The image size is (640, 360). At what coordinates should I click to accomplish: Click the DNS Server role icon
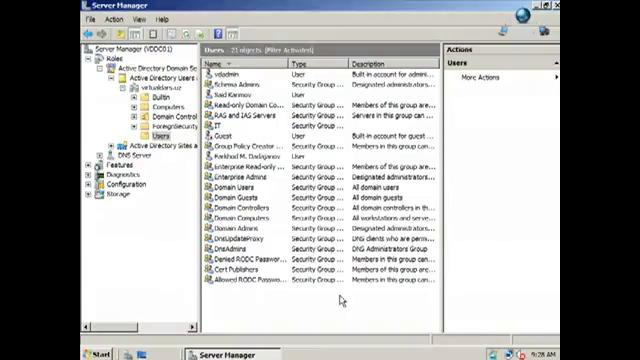point(110,155)
